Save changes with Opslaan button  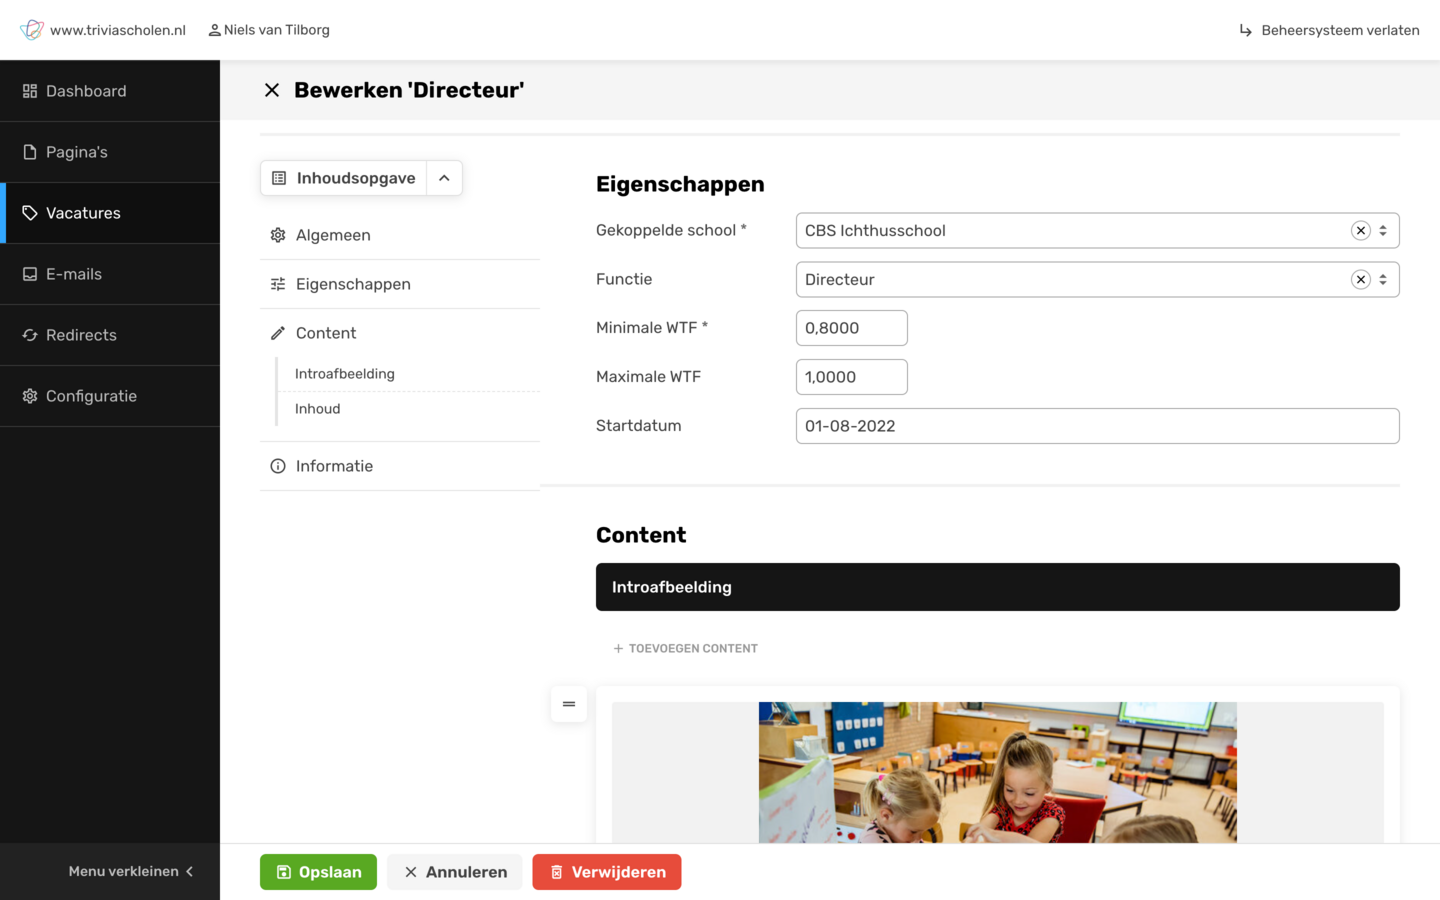318,872
